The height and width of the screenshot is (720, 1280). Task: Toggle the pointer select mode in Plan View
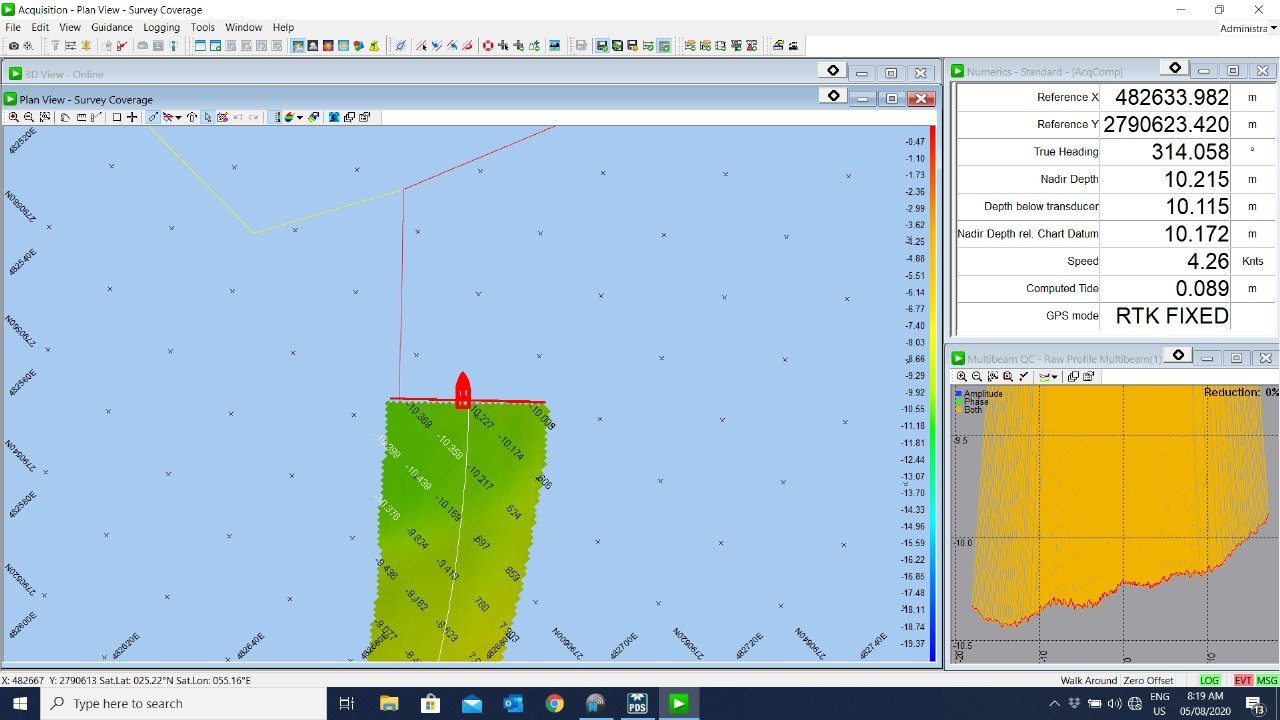(x=208, y=117)
